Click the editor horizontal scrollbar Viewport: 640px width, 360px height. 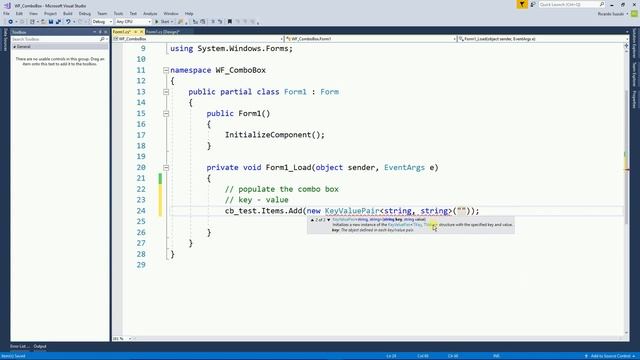(380, 338)
